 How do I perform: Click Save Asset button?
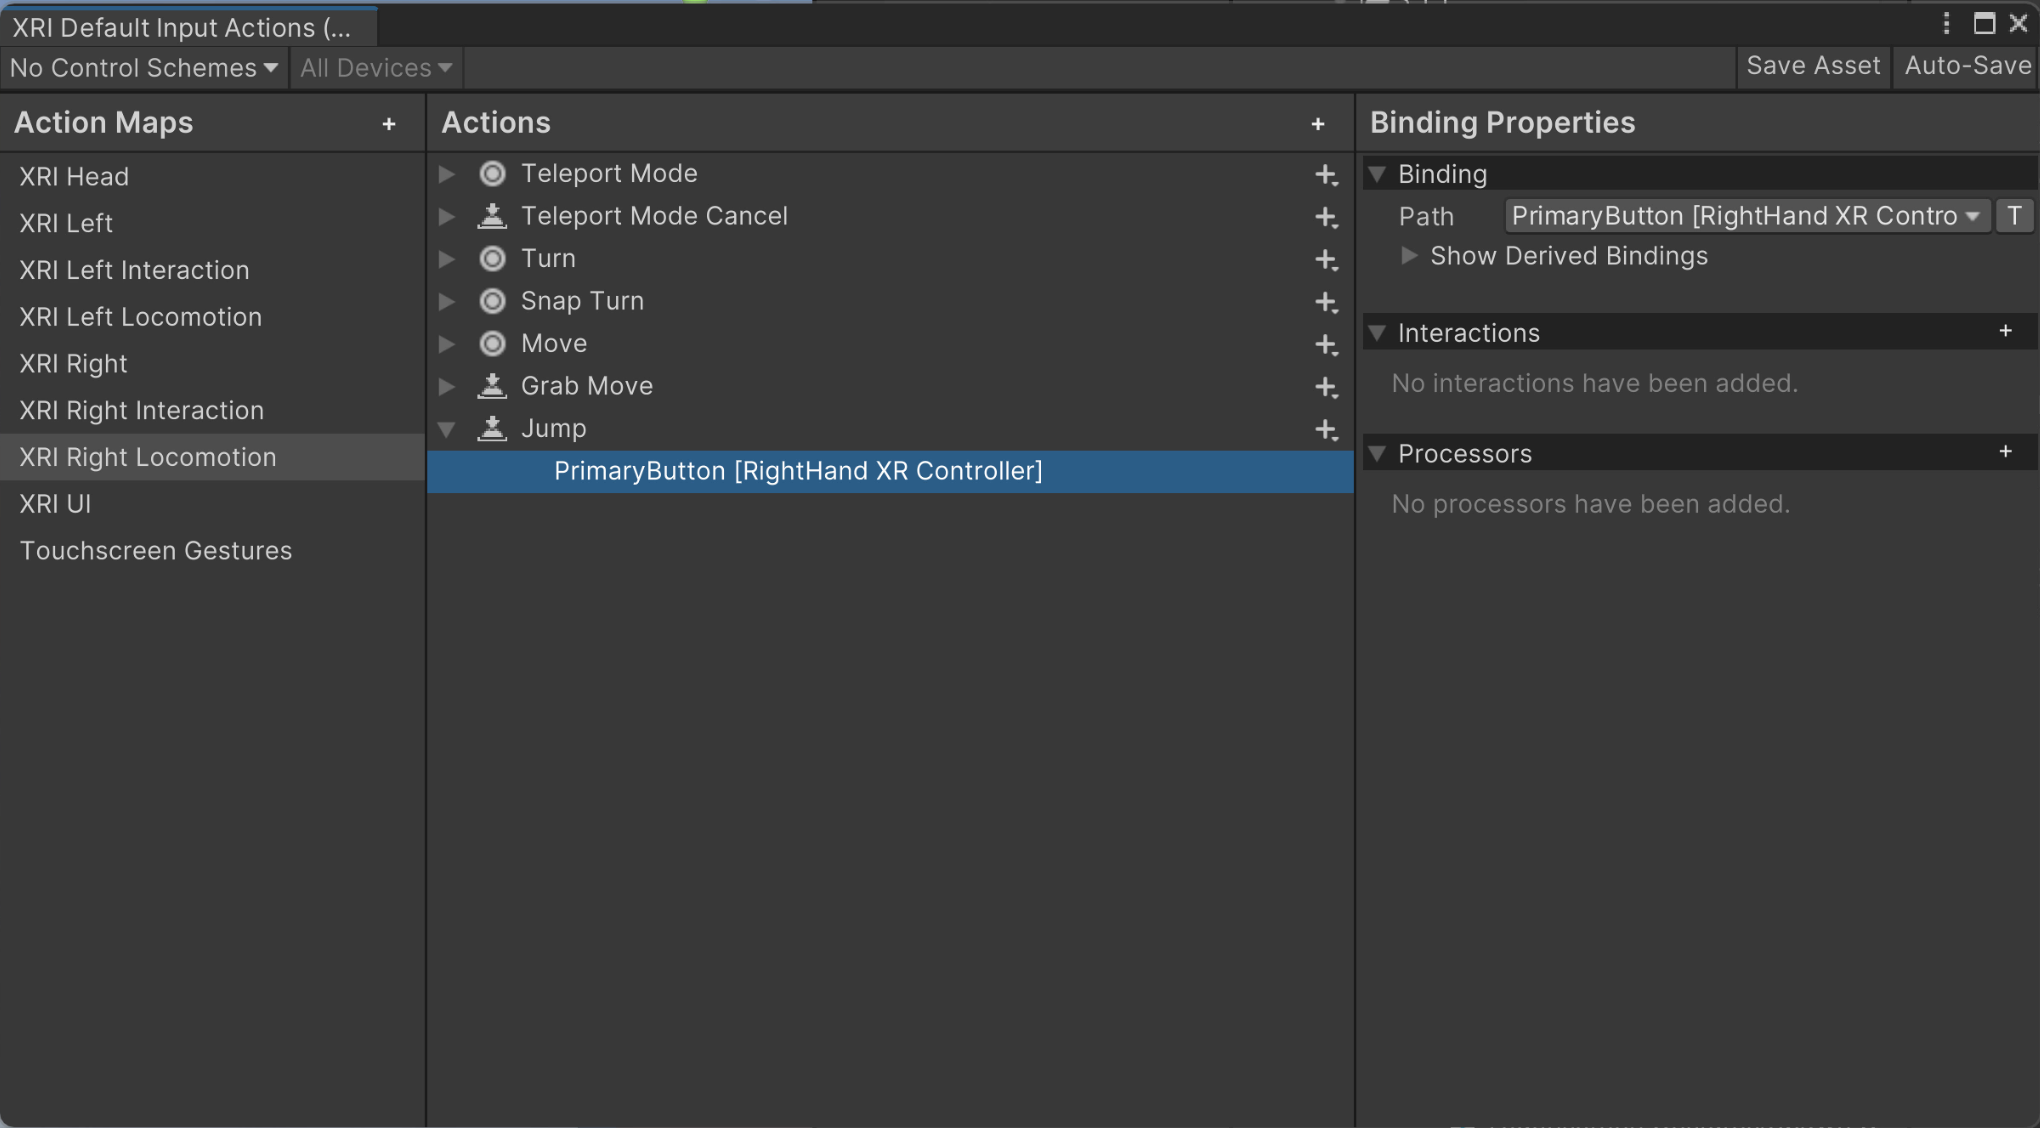(1813, 66)
